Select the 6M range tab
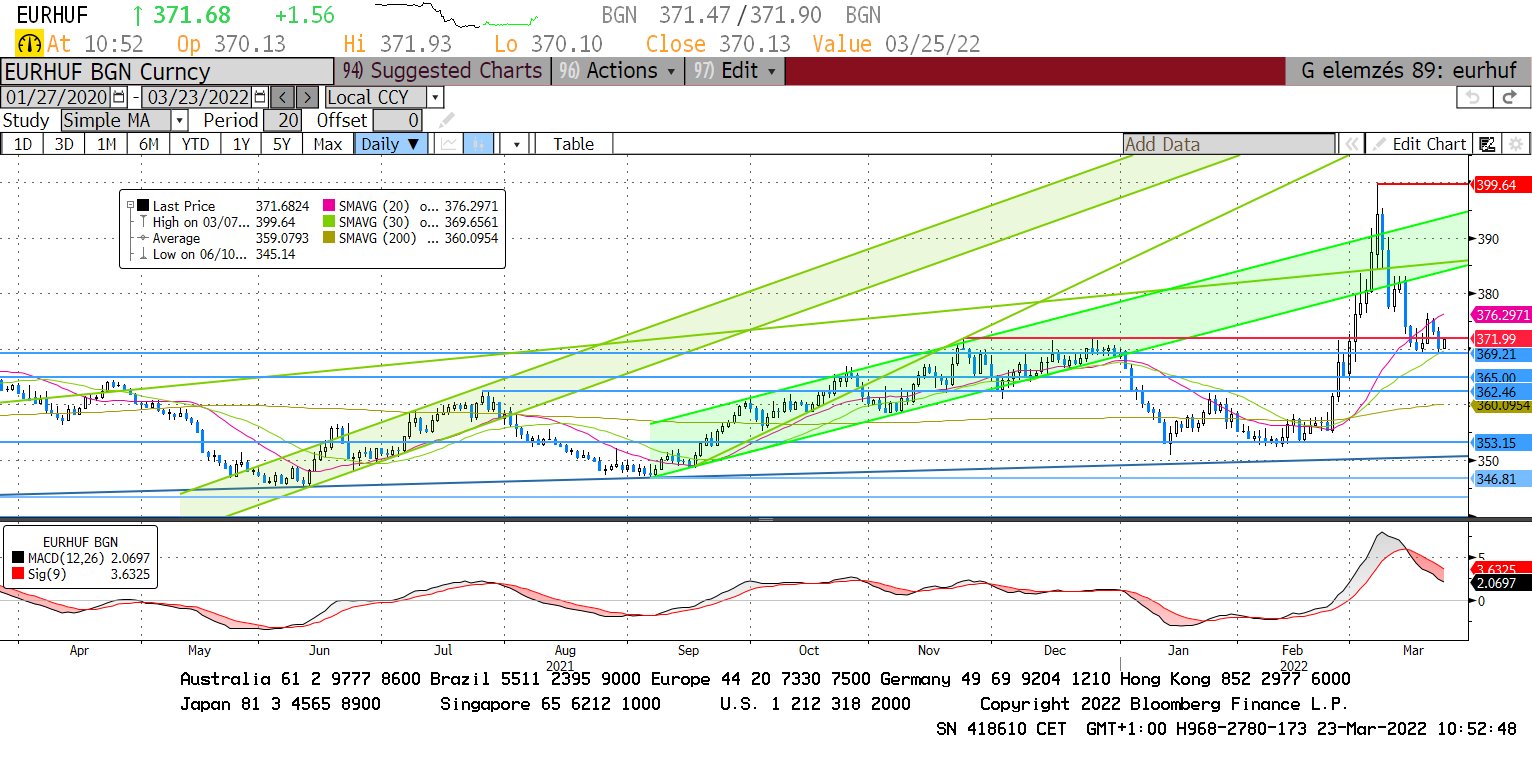Viewport: 1532px width, 758px height. (149, 144)
